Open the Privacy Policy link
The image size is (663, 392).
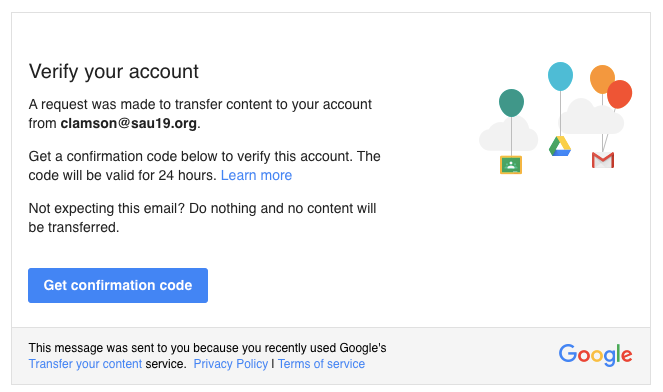[230, 364]
